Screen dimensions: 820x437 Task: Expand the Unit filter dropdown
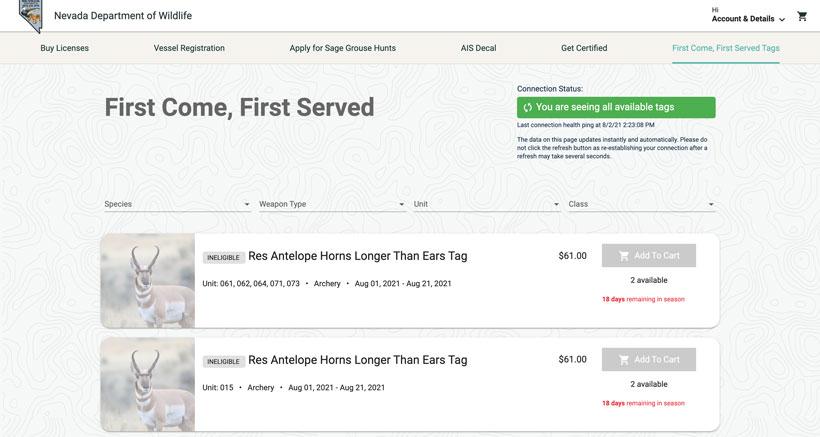point(487,205)
